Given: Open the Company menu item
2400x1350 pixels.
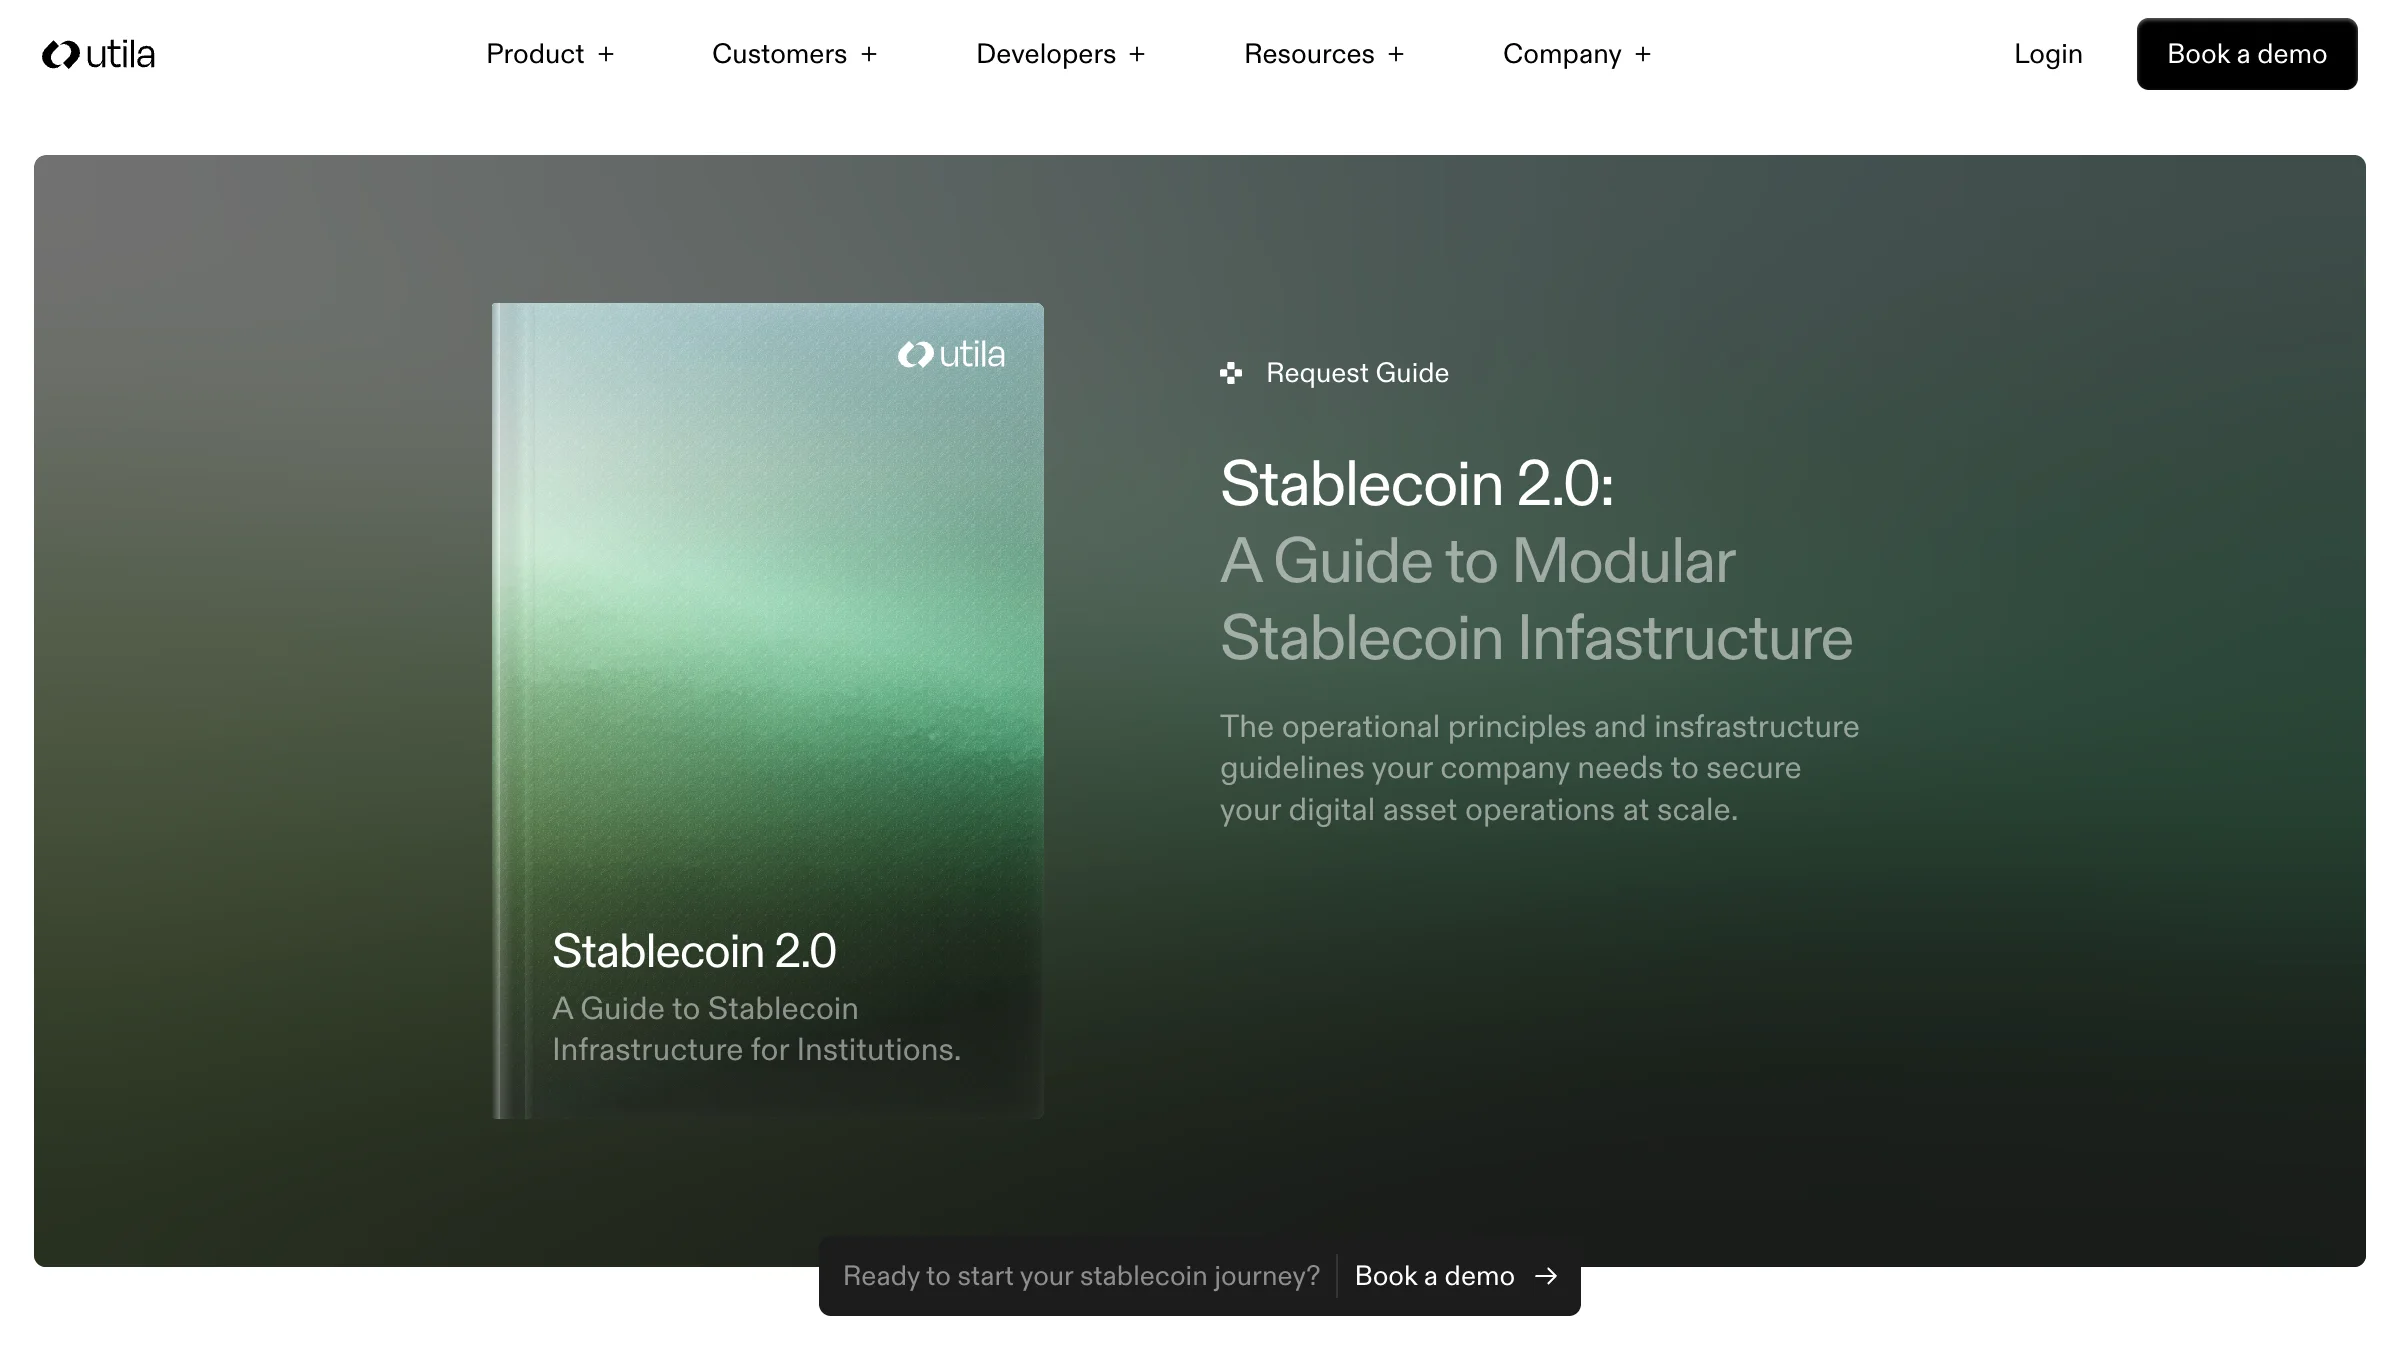Looking at the screenshot, I should [x=1561, y=54].
